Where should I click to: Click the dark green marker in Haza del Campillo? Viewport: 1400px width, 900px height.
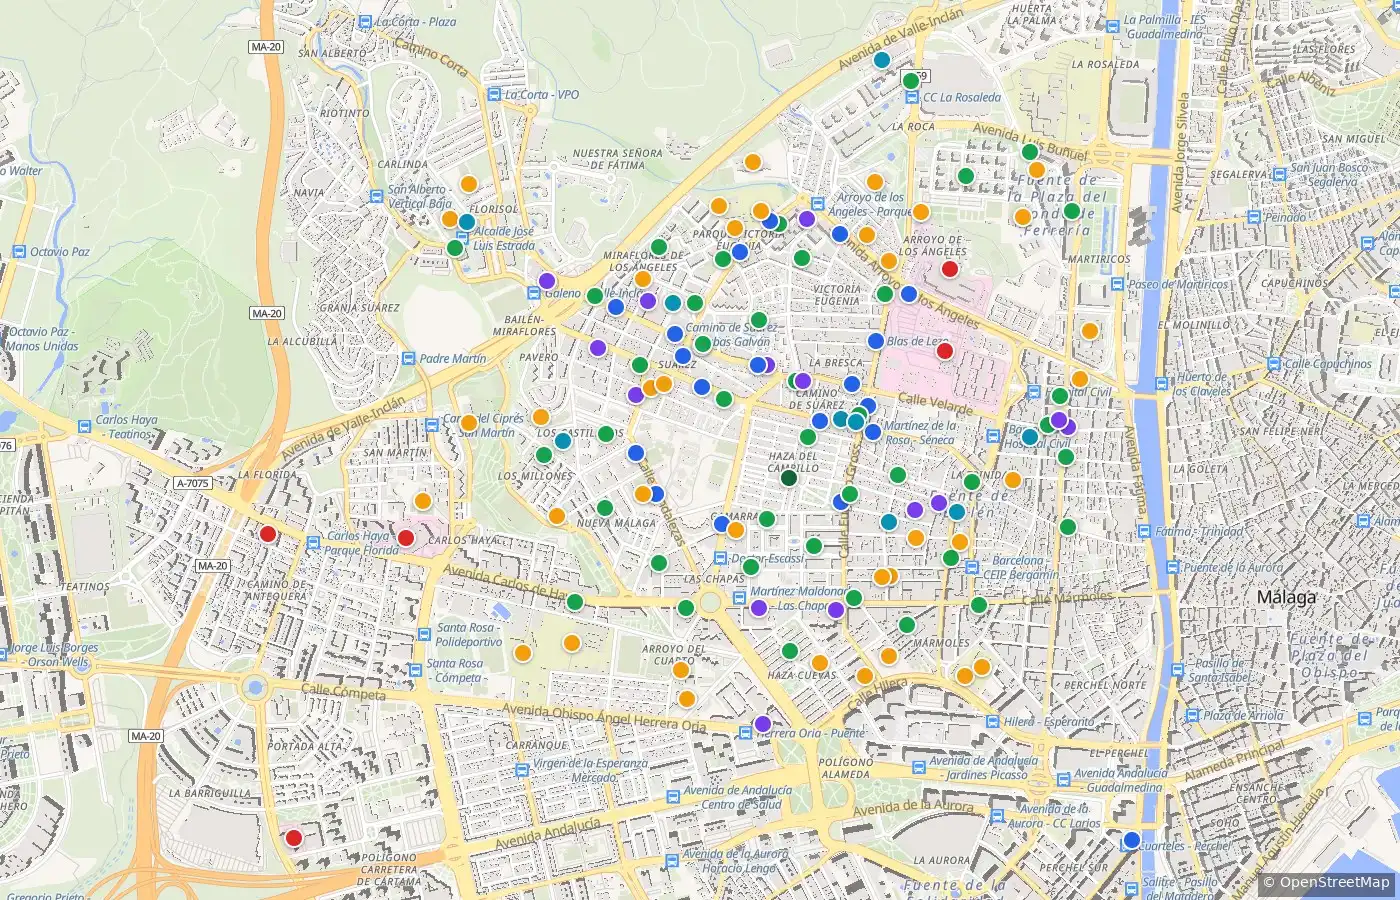789,478
